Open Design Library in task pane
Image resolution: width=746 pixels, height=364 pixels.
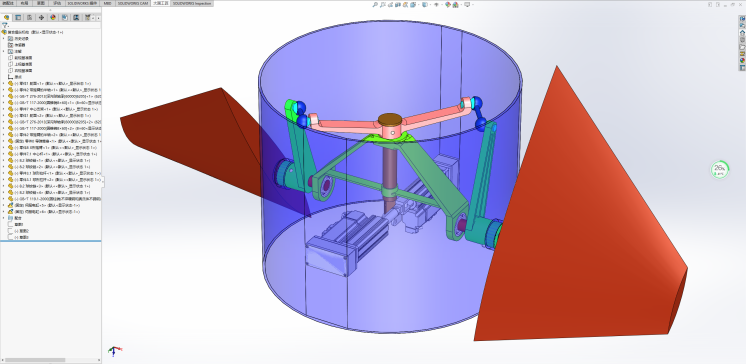click(x=742, y=25)
